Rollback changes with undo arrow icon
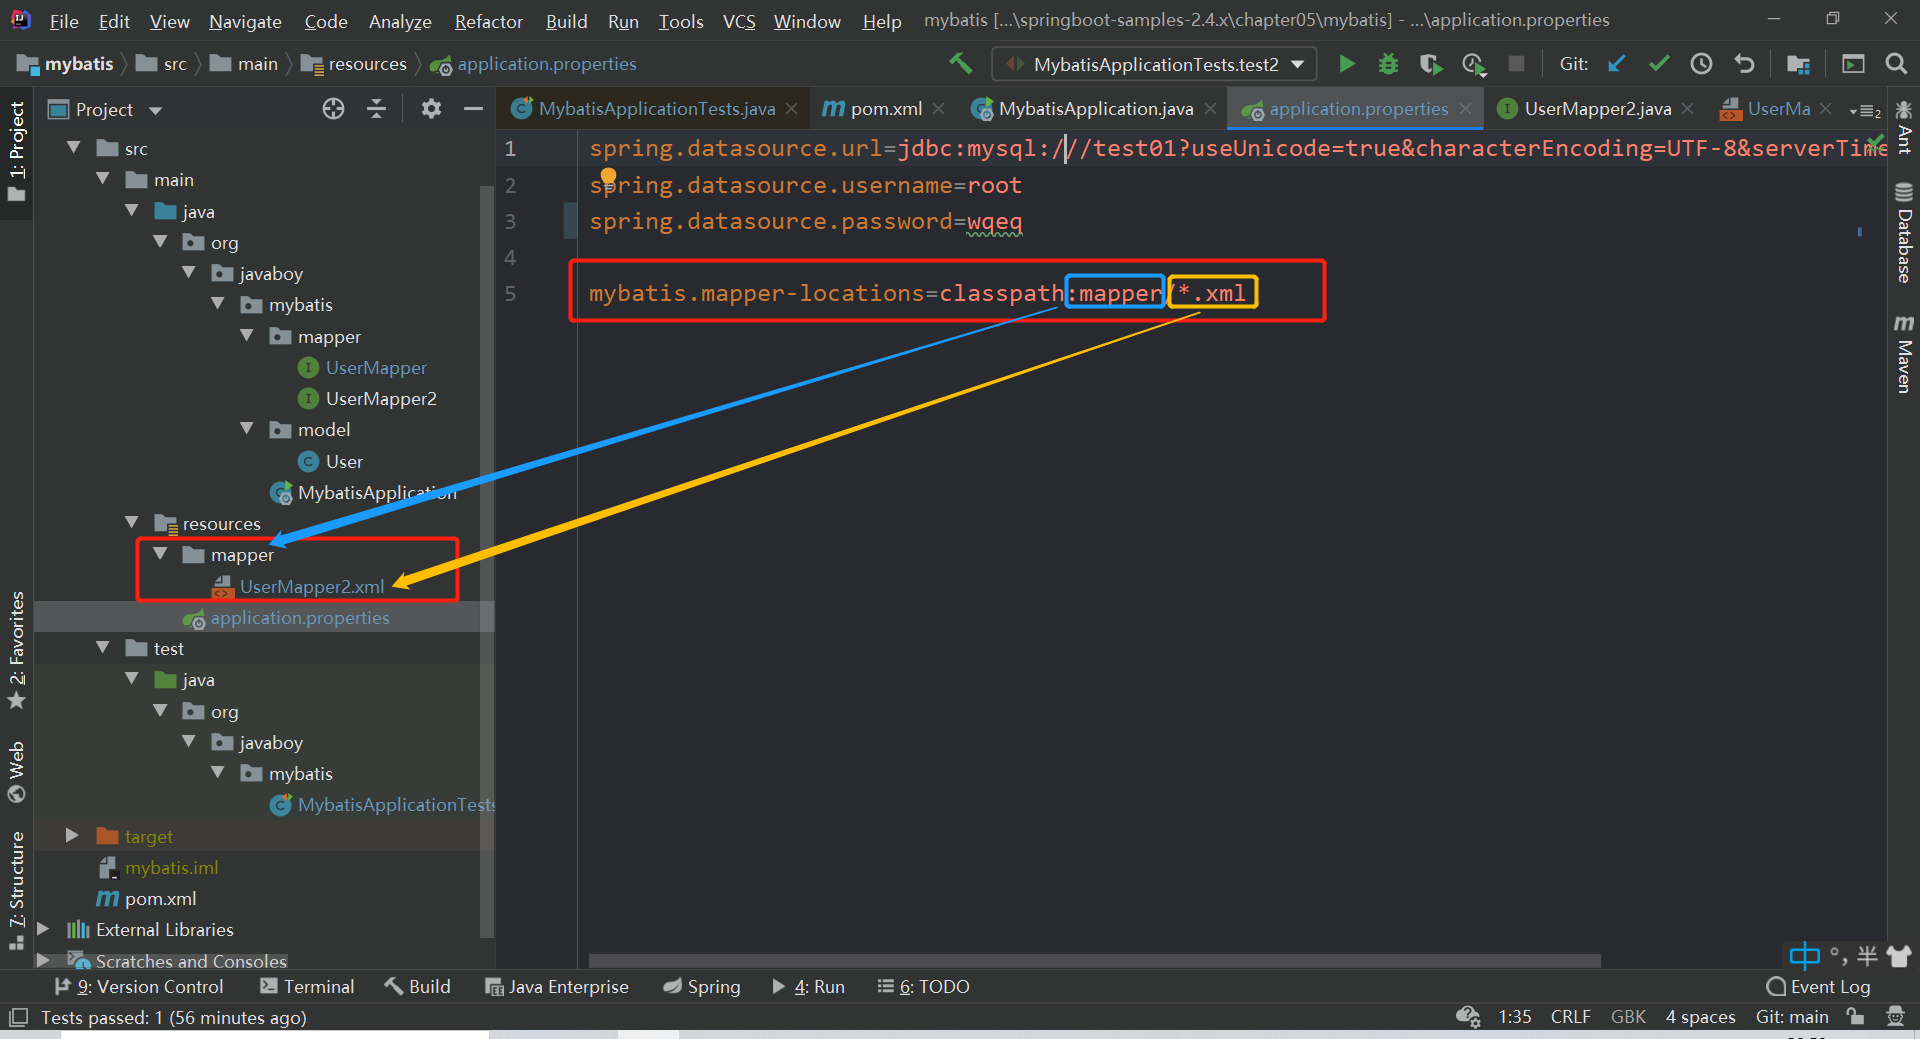Image resolution: width=1920 pixels, height=1039 pixels. coord(1744,64)
